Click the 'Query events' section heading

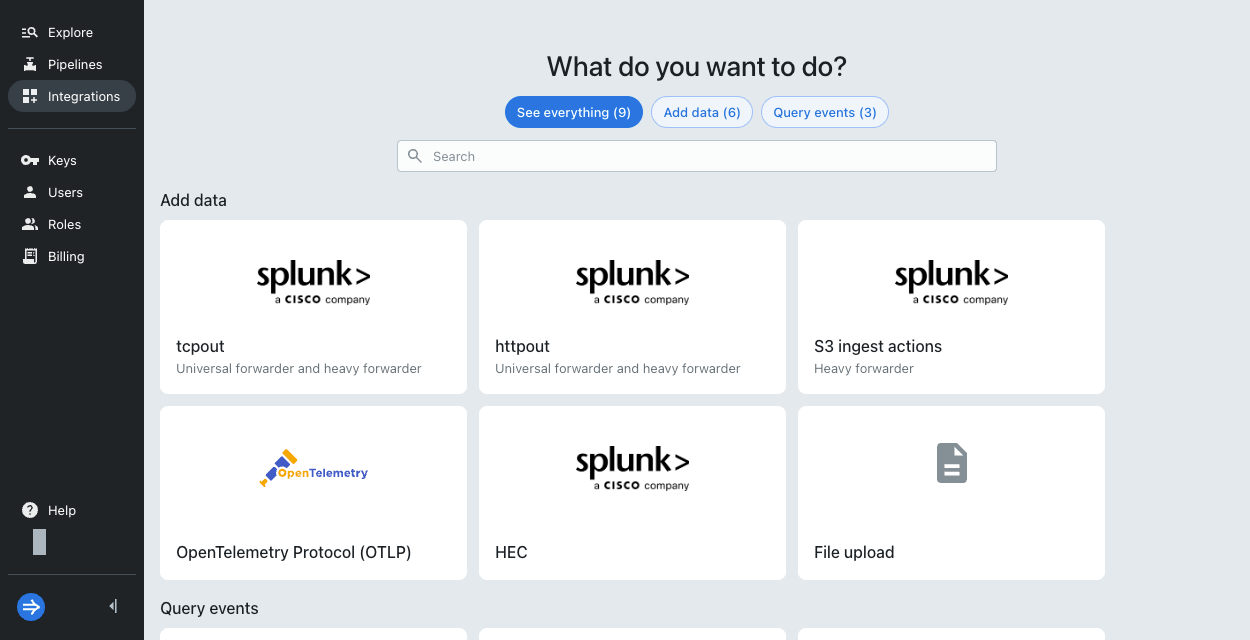click(x=209, y=608)
